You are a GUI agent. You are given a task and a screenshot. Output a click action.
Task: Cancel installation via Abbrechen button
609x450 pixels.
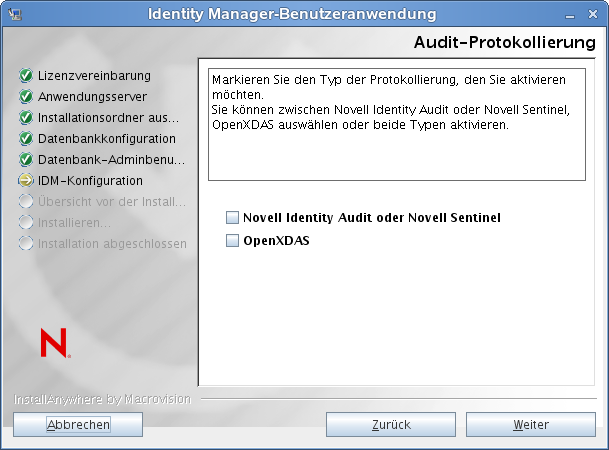[x=79, y=424]
